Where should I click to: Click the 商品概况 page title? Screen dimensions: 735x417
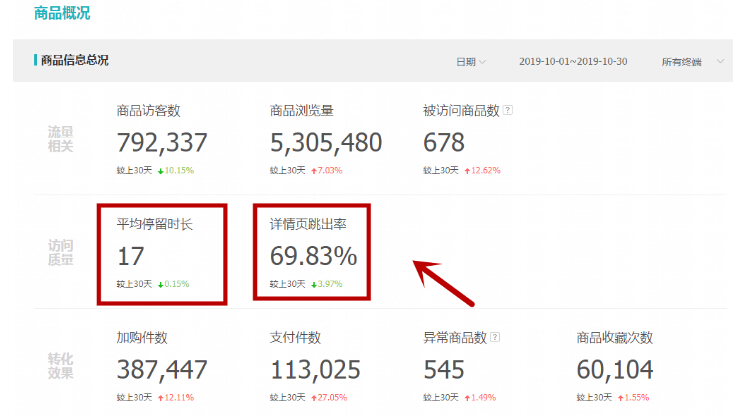coord(60,13)
